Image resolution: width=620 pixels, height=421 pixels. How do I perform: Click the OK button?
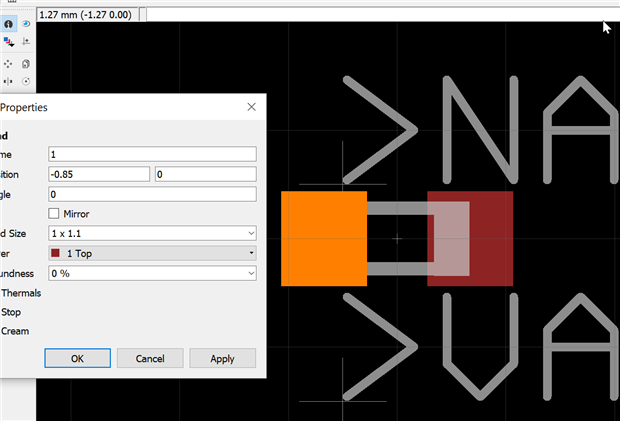[x=78, y=358]
